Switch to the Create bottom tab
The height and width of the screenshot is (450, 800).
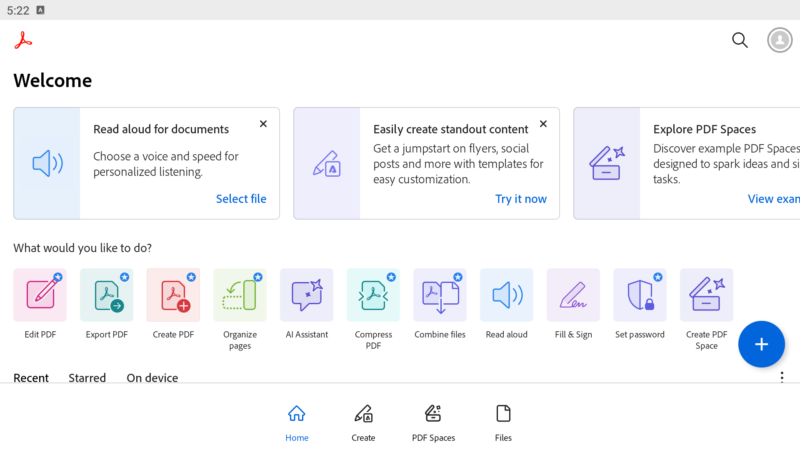363,423
